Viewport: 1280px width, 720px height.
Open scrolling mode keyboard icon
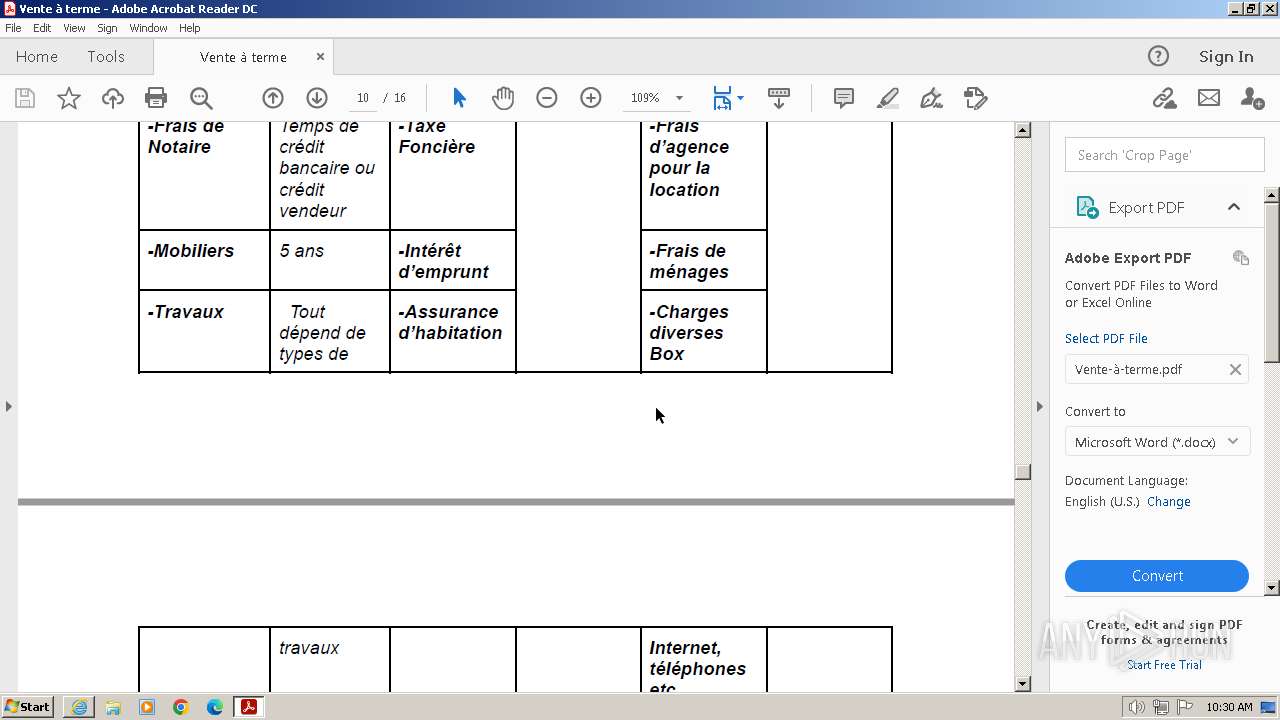779,98
